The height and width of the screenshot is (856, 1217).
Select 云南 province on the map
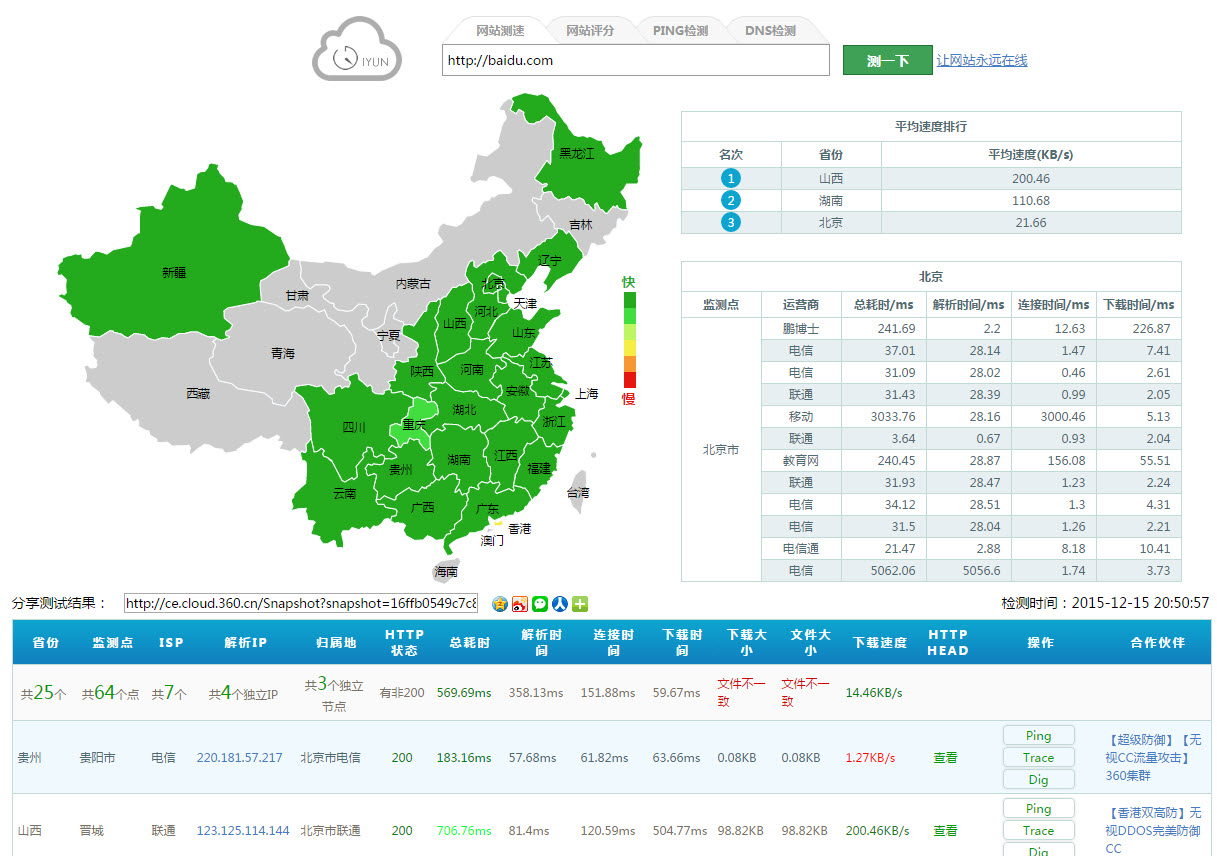tap(344, 493)
